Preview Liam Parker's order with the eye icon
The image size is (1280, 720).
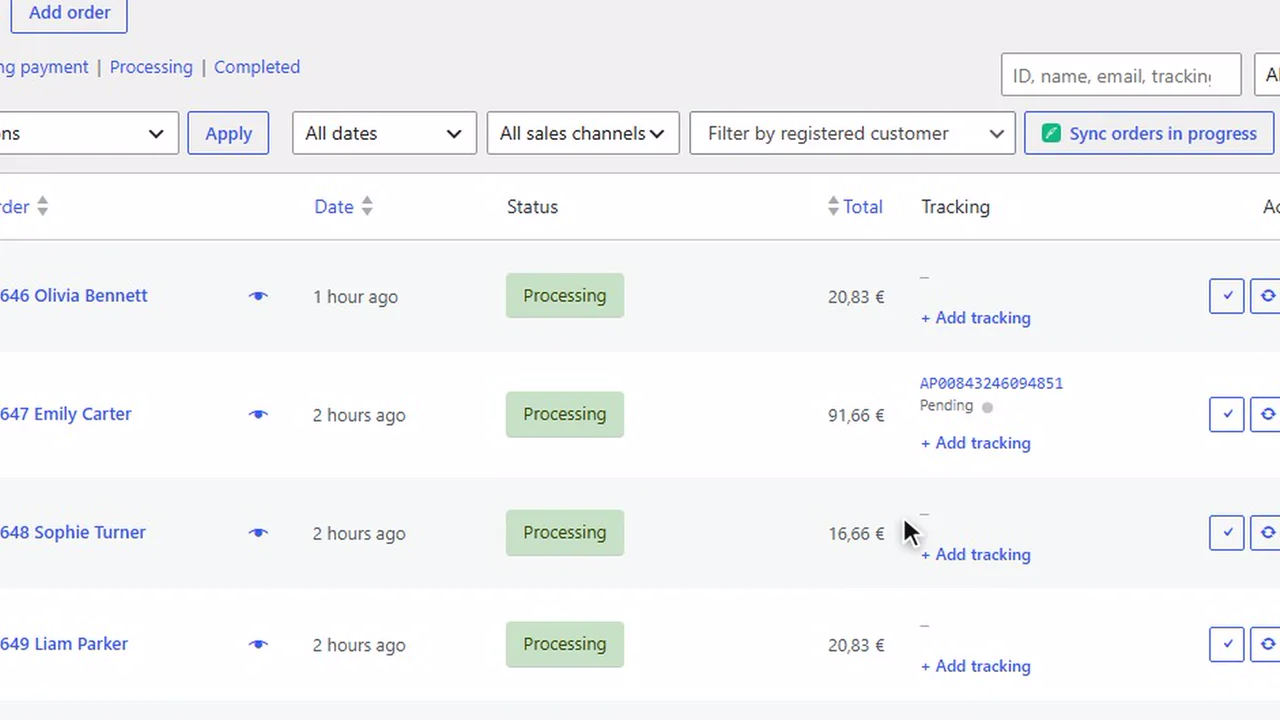click(x=258, y=644)
